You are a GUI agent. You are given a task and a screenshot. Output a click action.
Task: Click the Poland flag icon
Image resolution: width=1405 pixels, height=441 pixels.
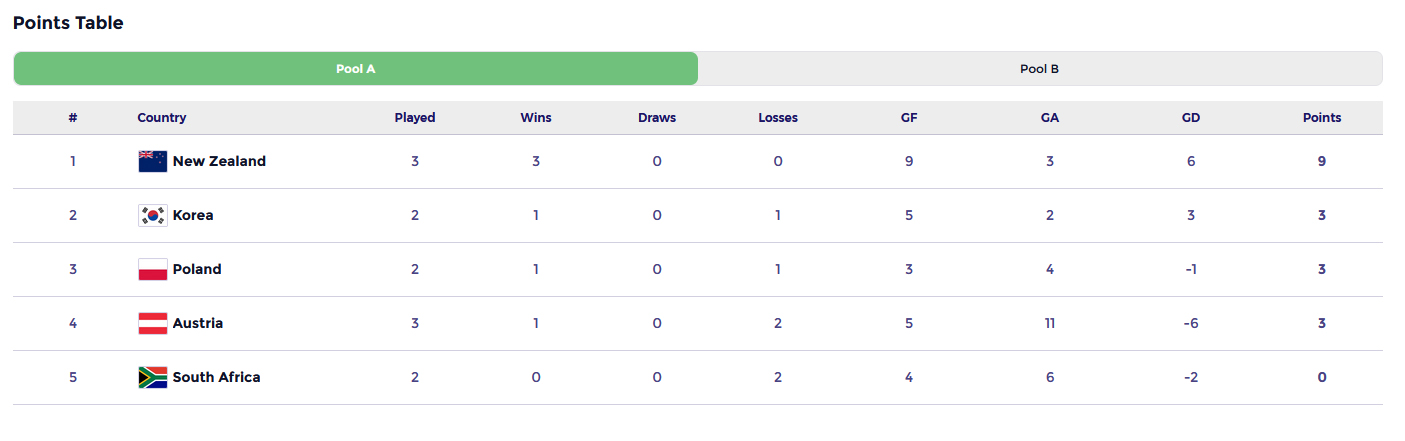pos(152,269)
